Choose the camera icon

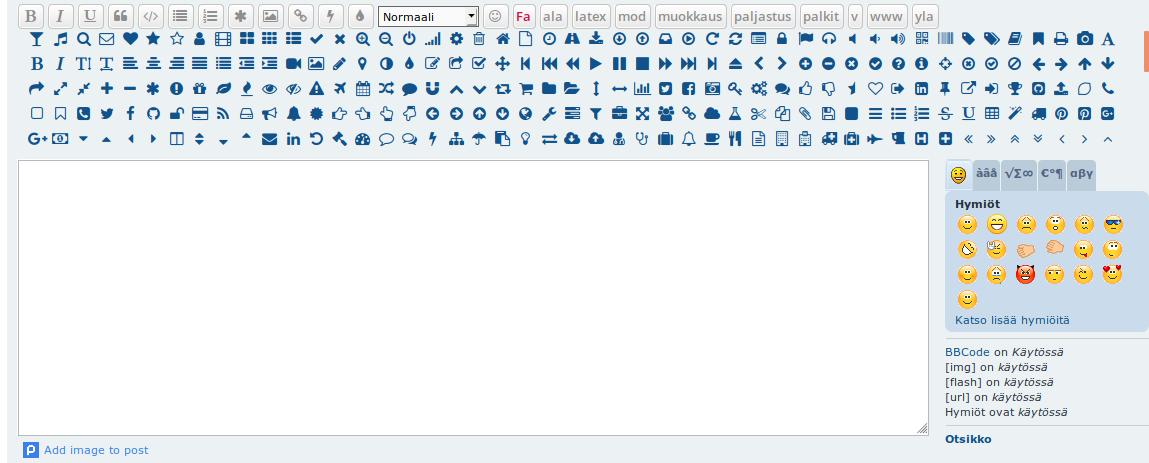1085,40
